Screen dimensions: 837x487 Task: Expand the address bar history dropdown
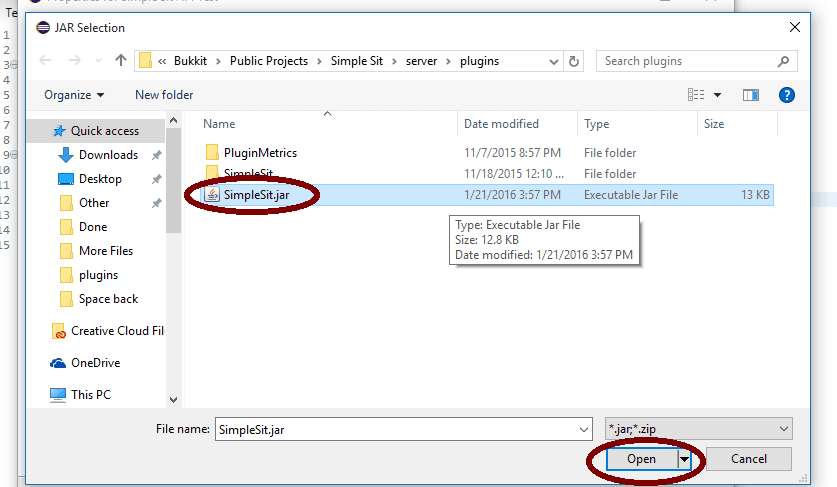pyautogui.click(x=554, y=61)
